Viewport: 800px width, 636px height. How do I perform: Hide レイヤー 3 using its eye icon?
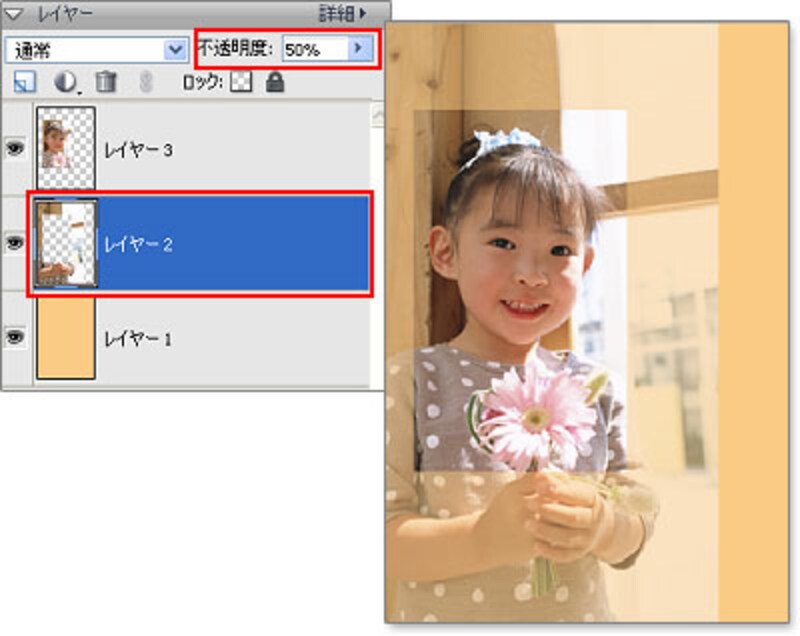(15, 148)
